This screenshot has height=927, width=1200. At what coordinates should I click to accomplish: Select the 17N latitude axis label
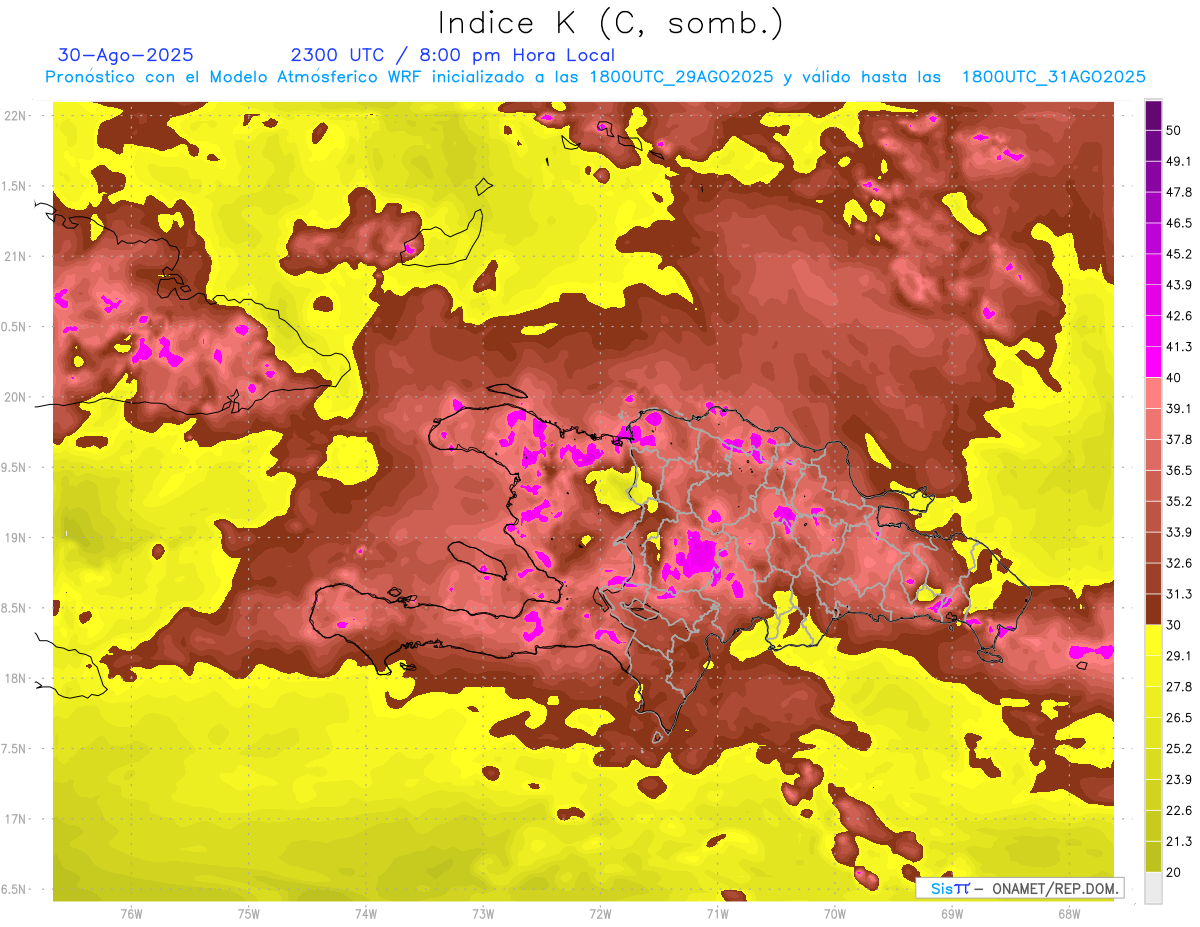(17, 819)
